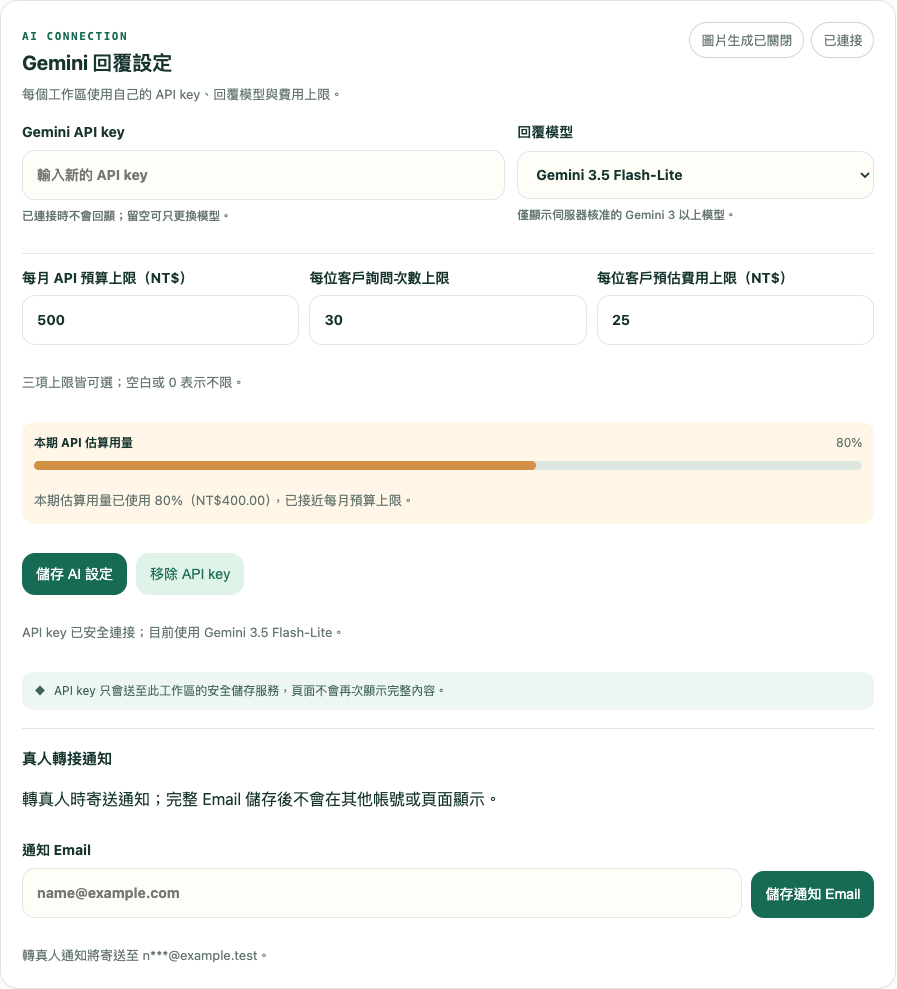
Task: Click the 每月 API 預算上限 field showing 500
Action: click(160, 320)
